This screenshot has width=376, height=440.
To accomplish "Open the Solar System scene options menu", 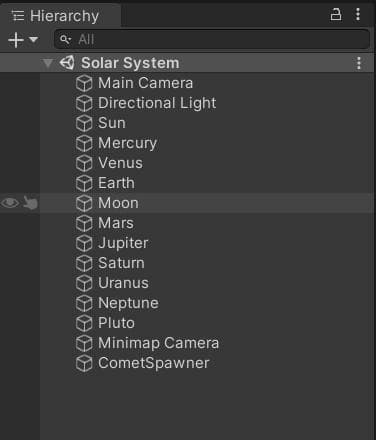I will coord(359,63).
